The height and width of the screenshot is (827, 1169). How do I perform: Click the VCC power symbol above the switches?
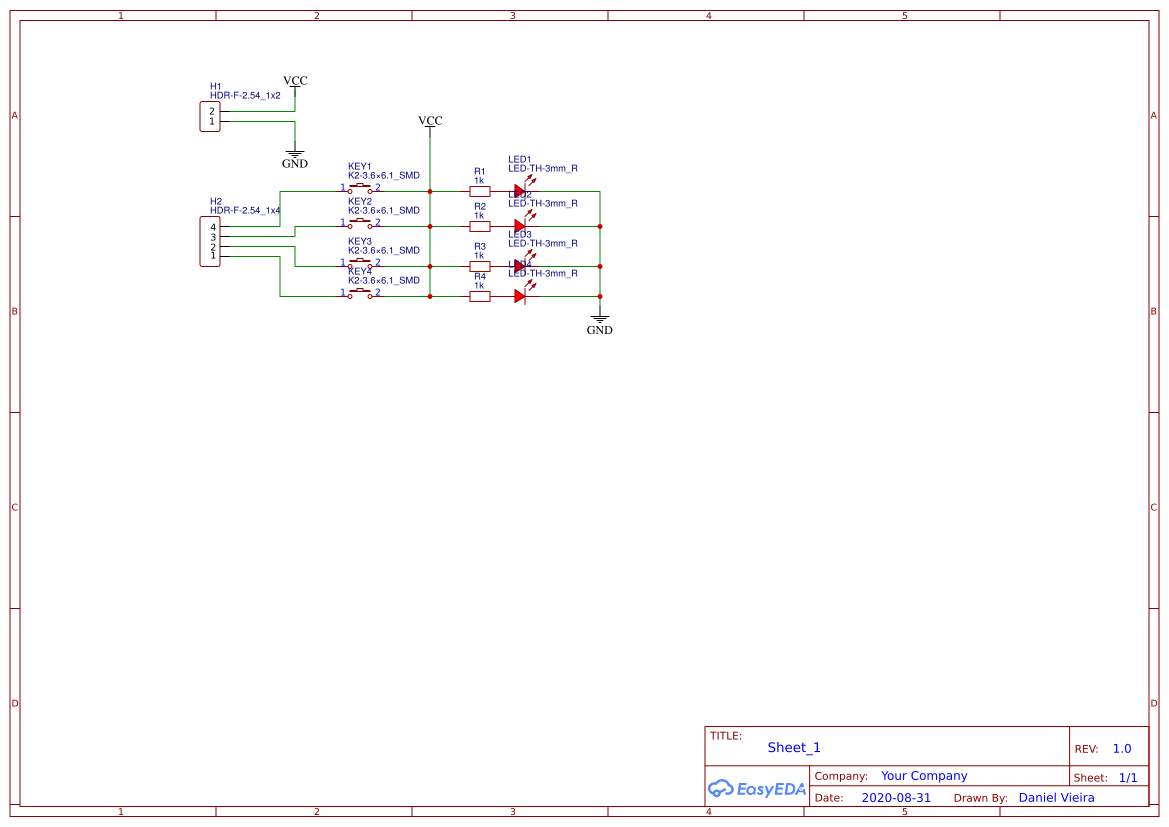[x=430, y=121]
